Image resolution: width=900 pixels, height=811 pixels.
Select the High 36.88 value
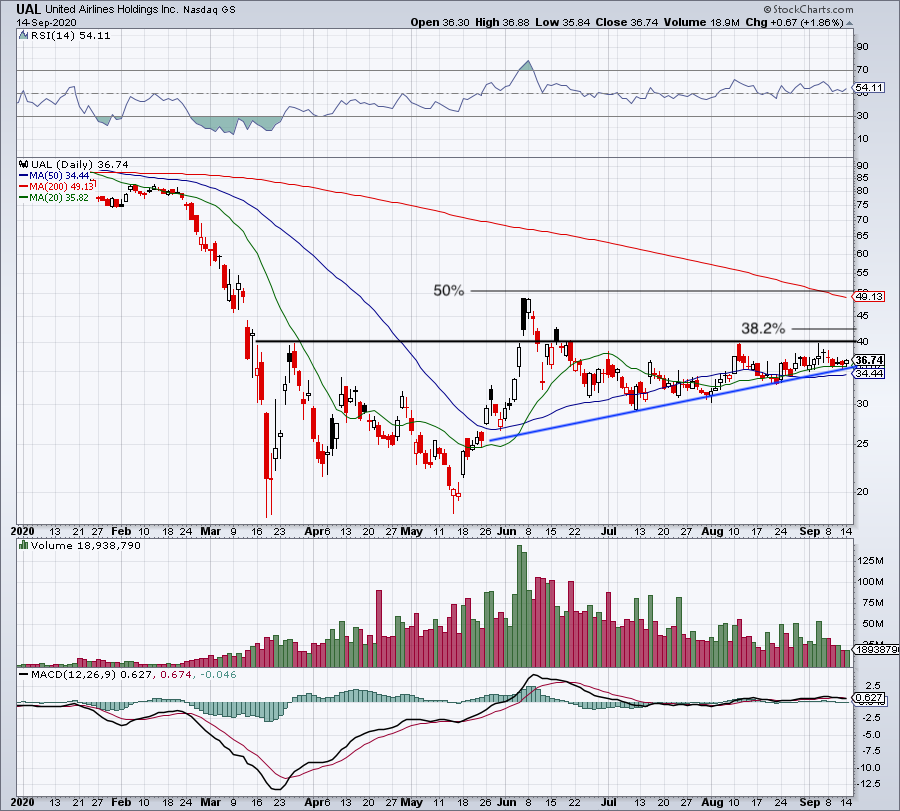click(x=502, y=22)
